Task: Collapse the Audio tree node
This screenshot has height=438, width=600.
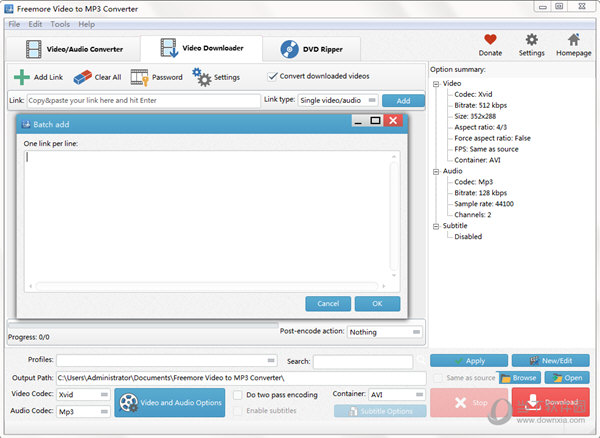Action: tap(436, 172)
